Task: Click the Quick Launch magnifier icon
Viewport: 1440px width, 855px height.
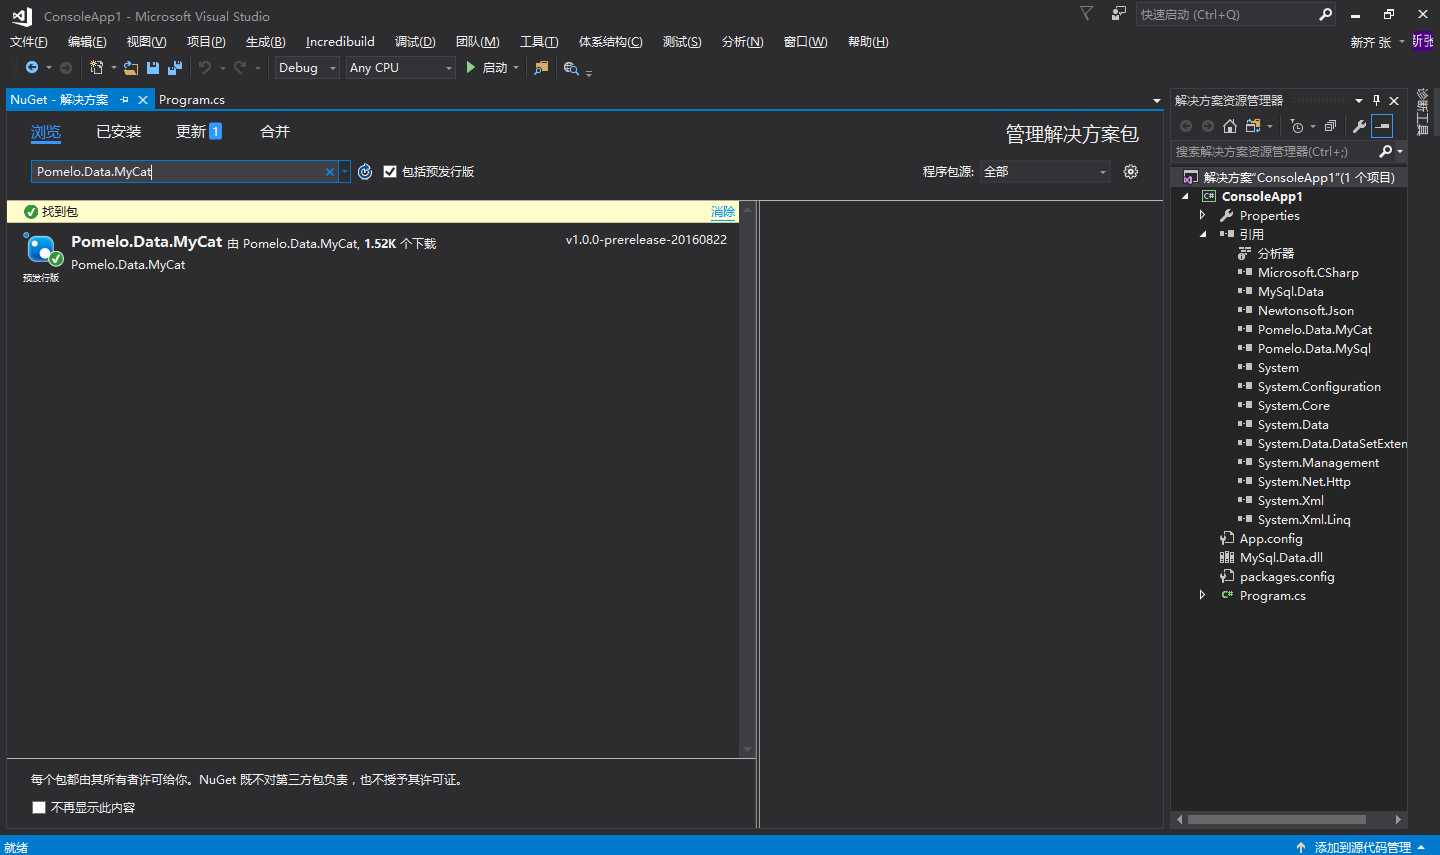Action: coord(1326,14)
